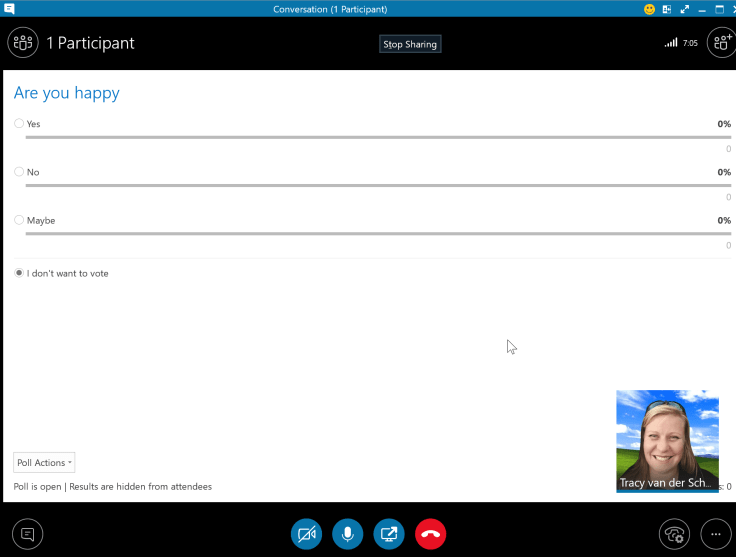Screen dimensions: 736x557
Task: Mute the microphone
Action: click(347, 534)
